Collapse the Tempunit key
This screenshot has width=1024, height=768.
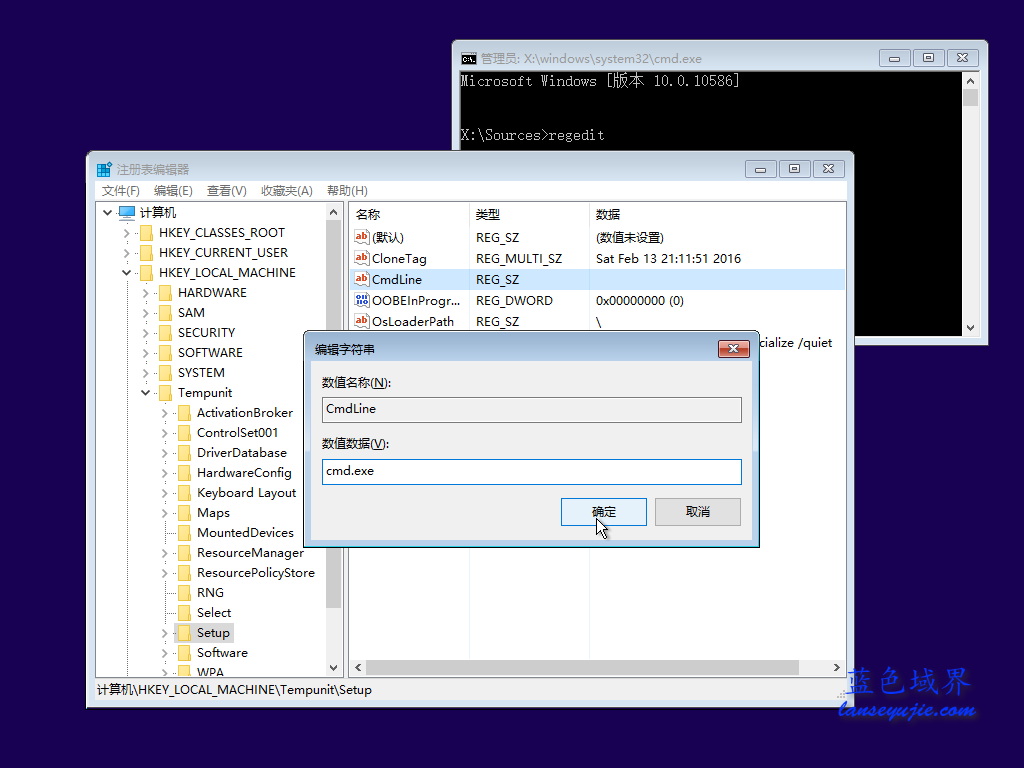coord(146,392)
